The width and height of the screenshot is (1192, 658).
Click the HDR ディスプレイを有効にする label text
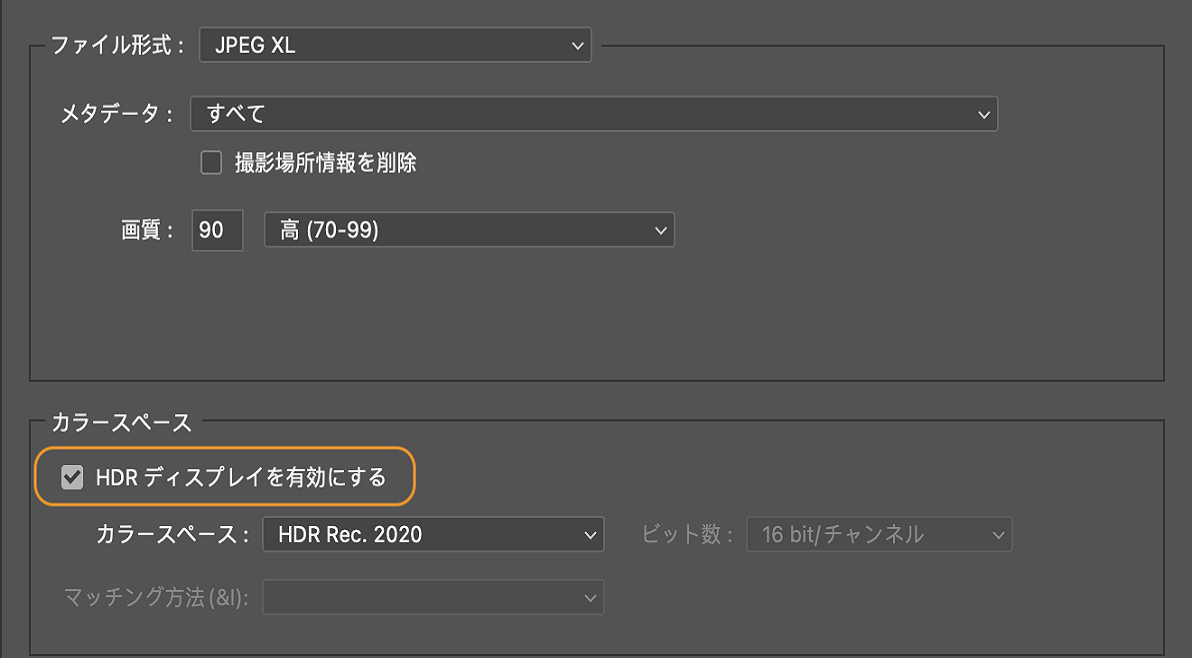pos(240,478)
